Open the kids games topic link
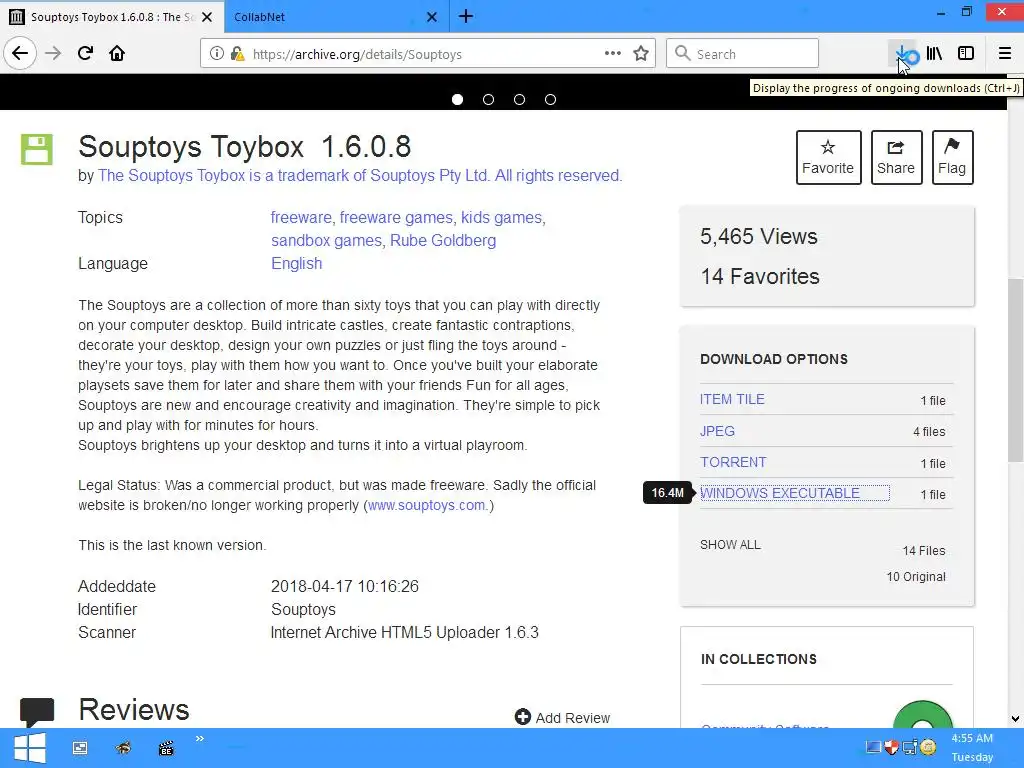This screenshot has height=768, width=1024. coord(502,217)
